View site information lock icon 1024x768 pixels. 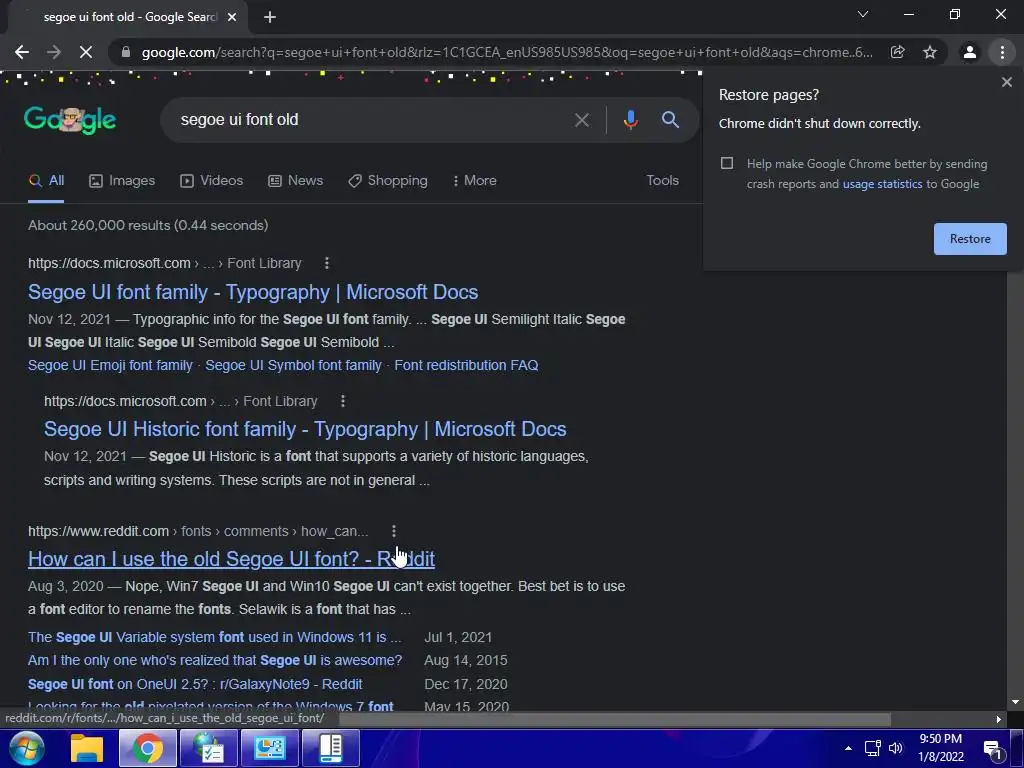tap(126, 52)
